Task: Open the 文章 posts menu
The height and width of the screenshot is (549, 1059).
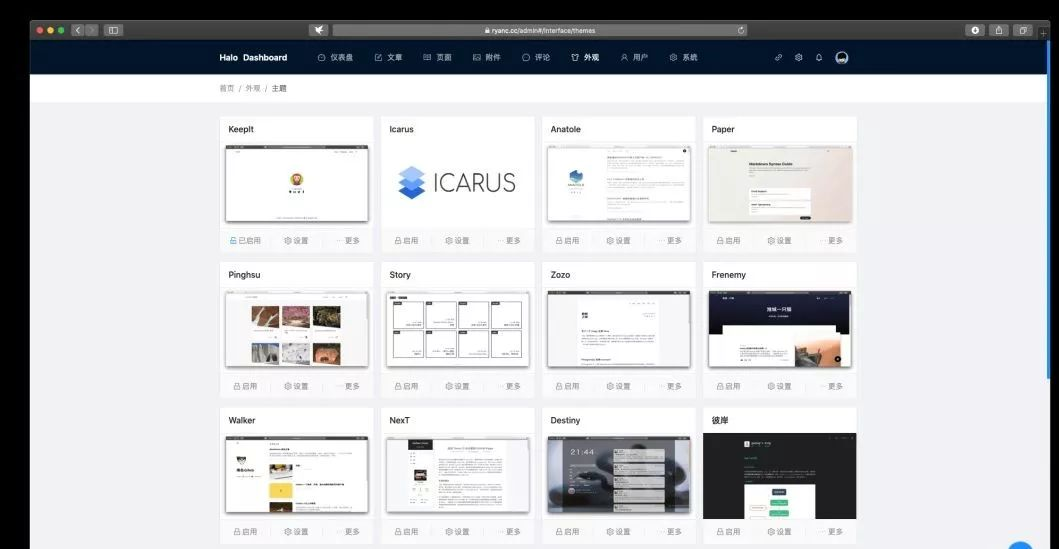Action: (x=388, y=57)
